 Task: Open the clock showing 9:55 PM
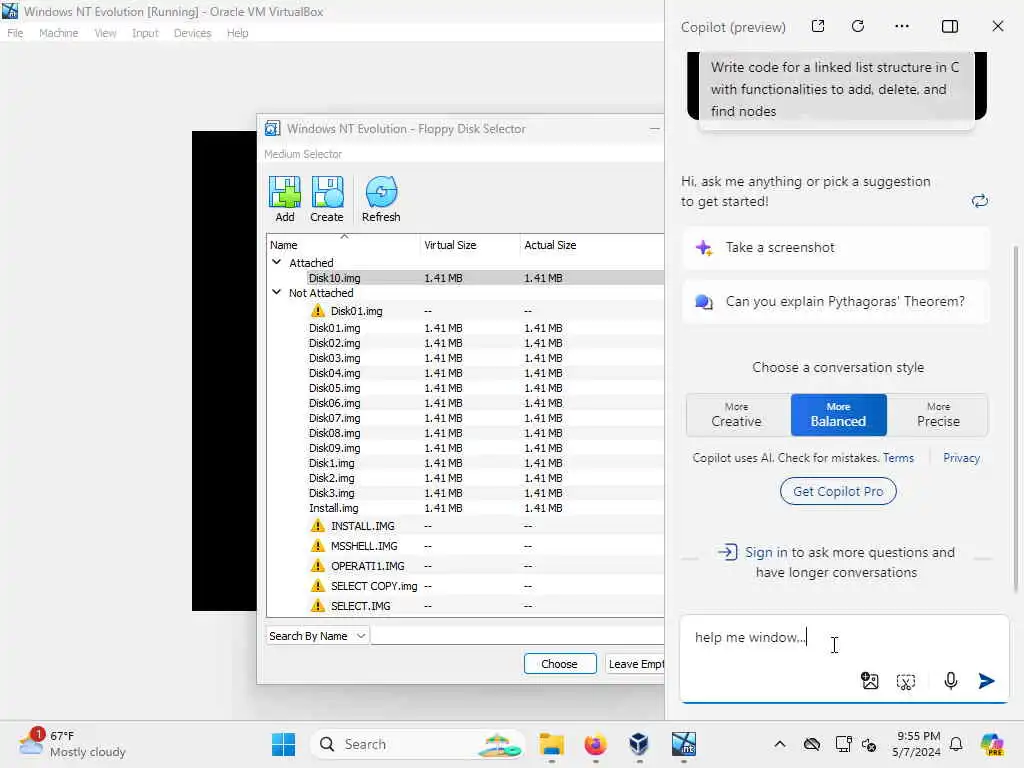918,744
